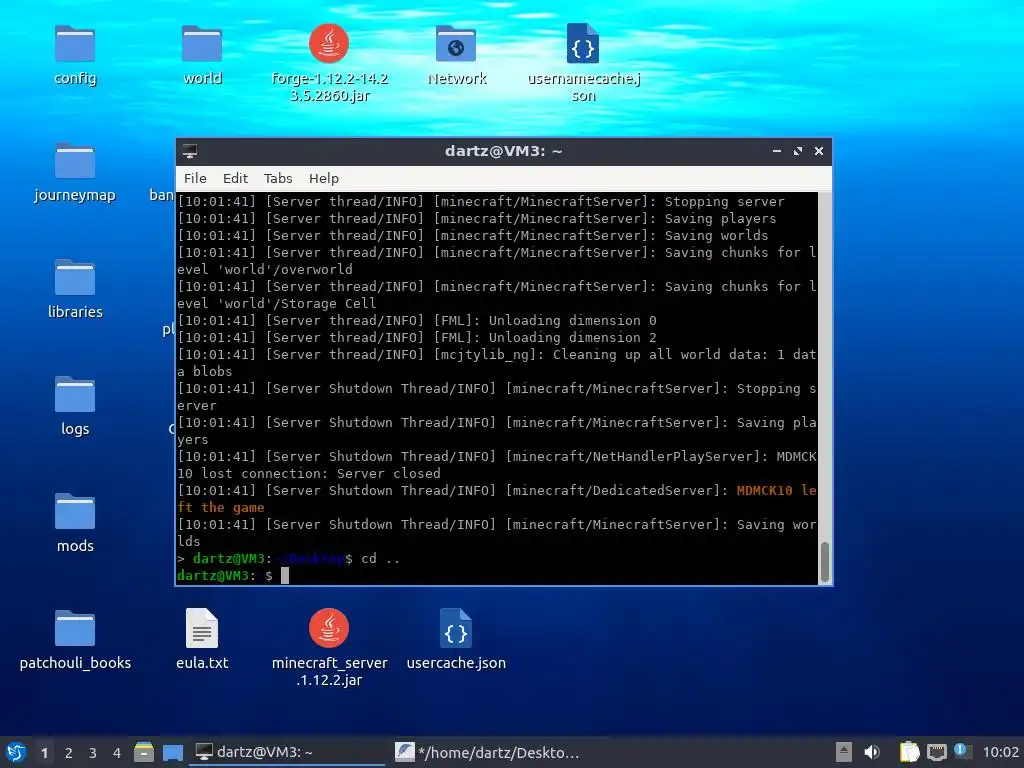Switch to workspace 3
The image size is (1024, 768).
93,753
